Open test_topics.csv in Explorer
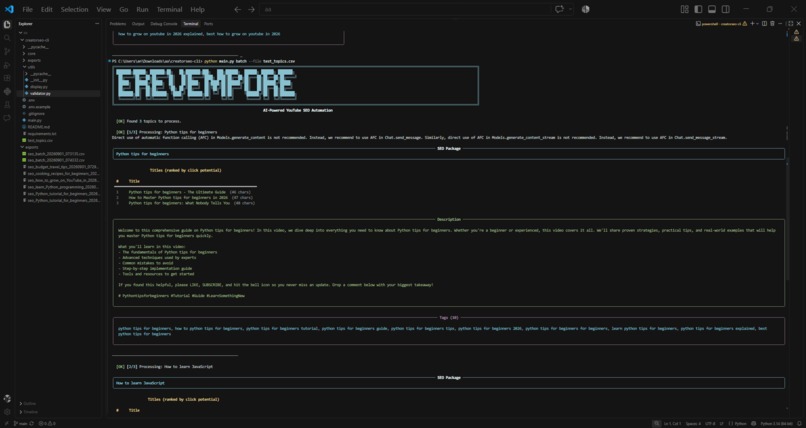The image size is (806, 428). [x=40, y=140]
